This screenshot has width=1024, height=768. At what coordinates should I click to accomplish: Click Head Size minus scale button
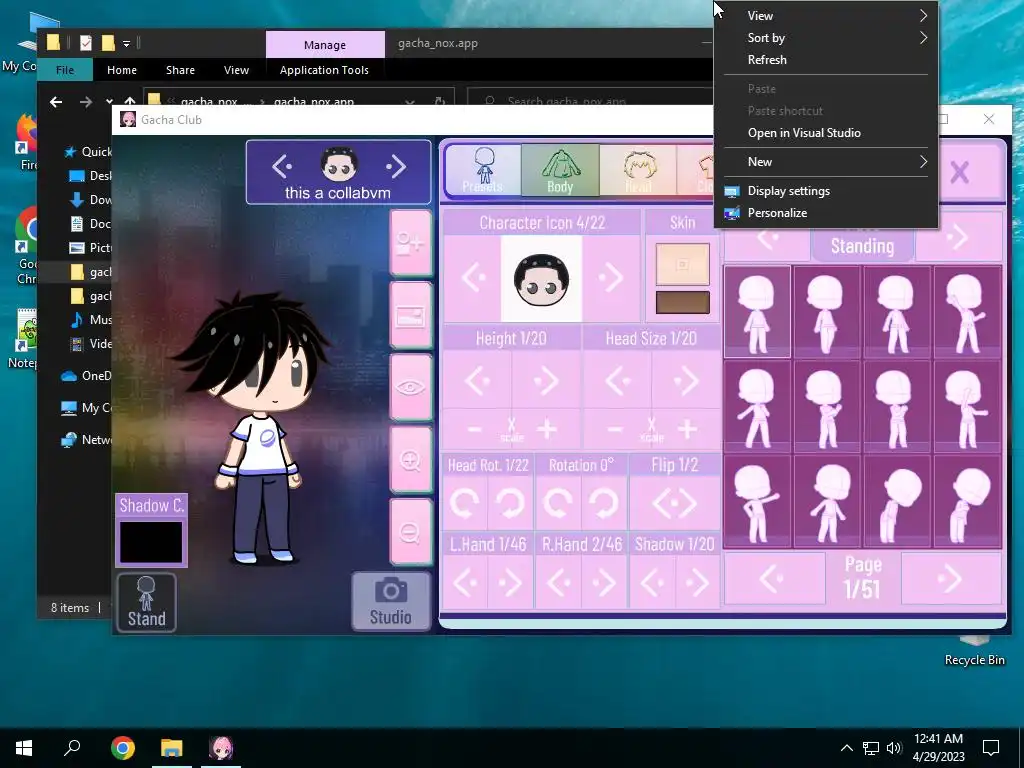point(615,429)
